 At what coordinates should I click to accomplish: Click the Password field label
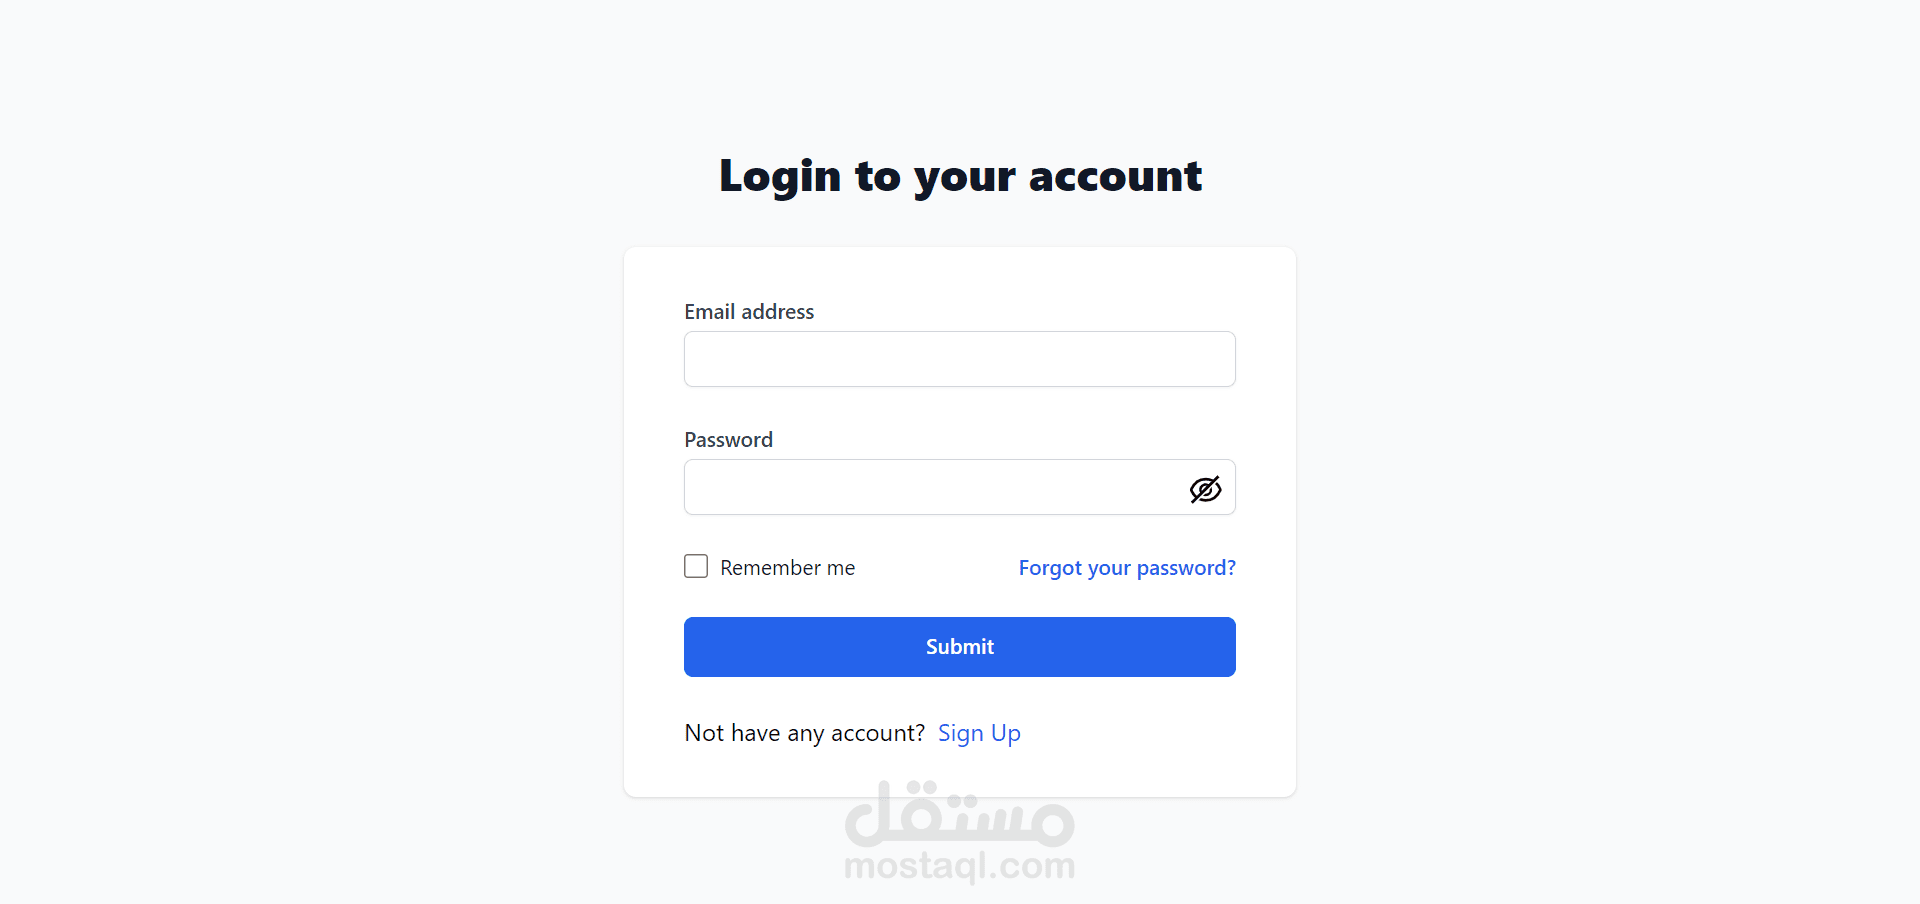click(x=728, y=440)
